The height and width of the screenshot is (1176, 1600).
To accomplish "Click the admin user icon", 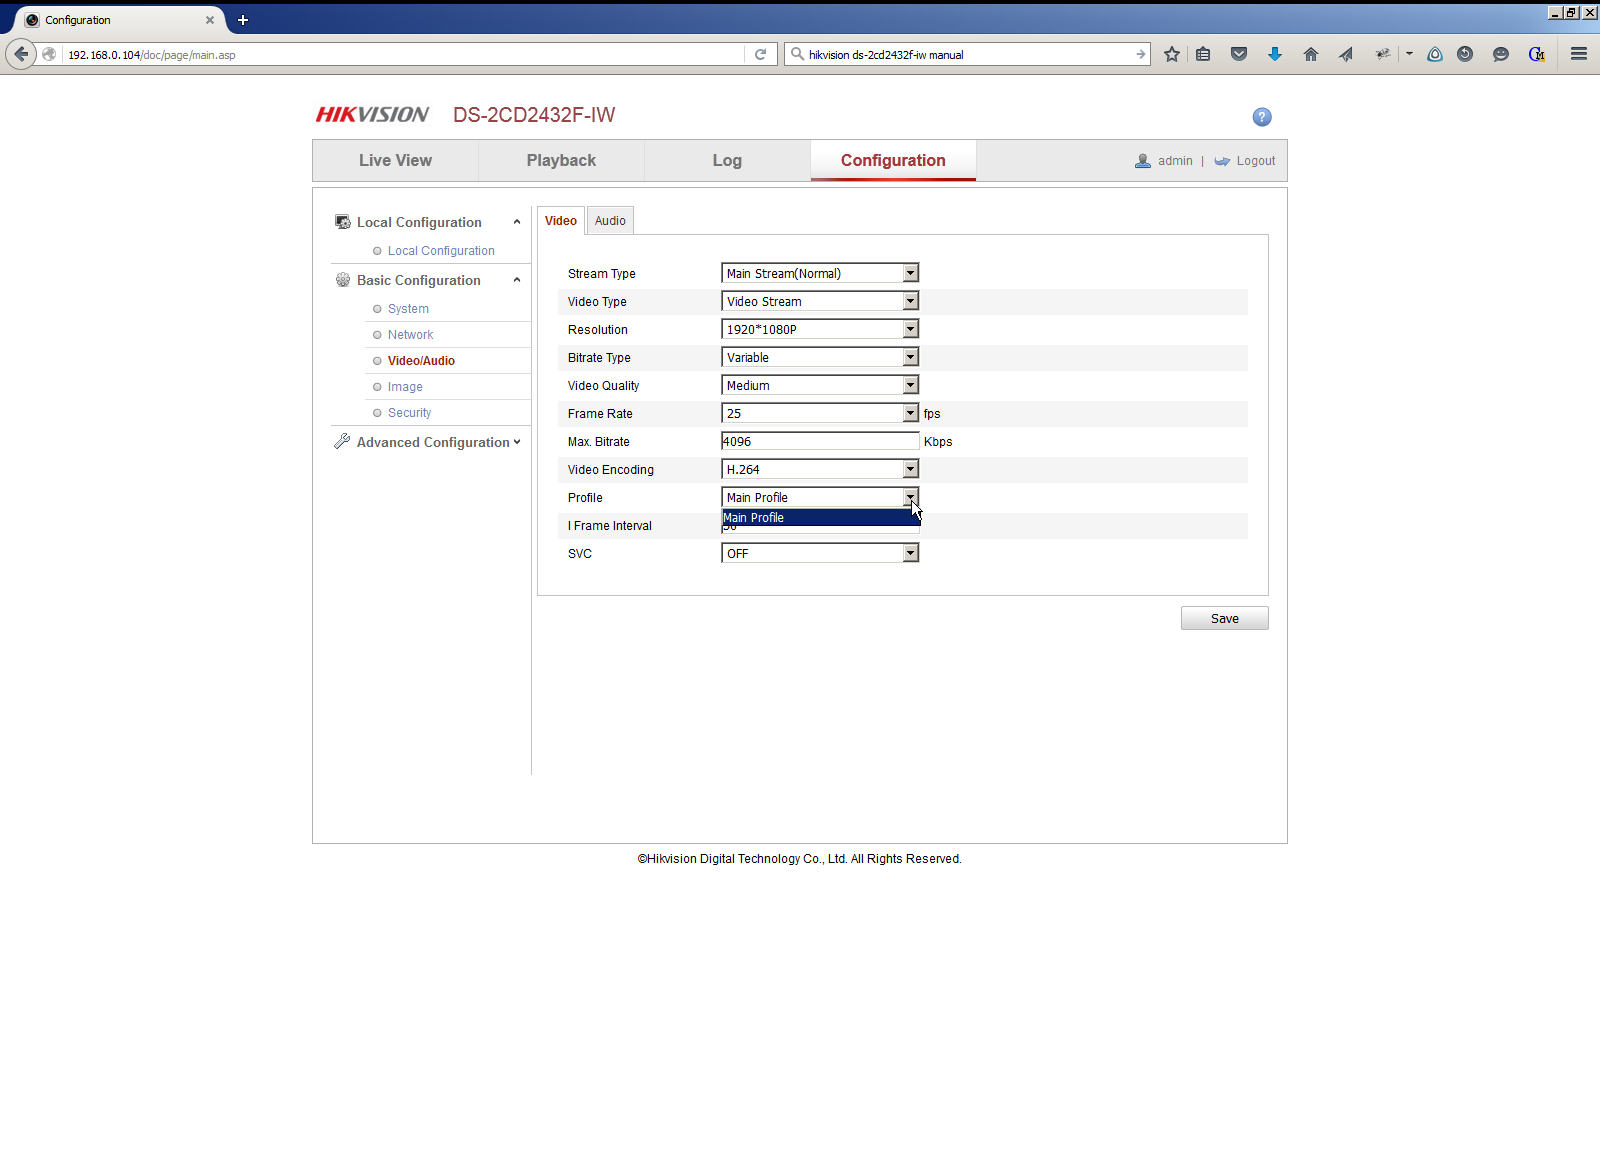I will pyautogui.click(x=1143, y=161).
